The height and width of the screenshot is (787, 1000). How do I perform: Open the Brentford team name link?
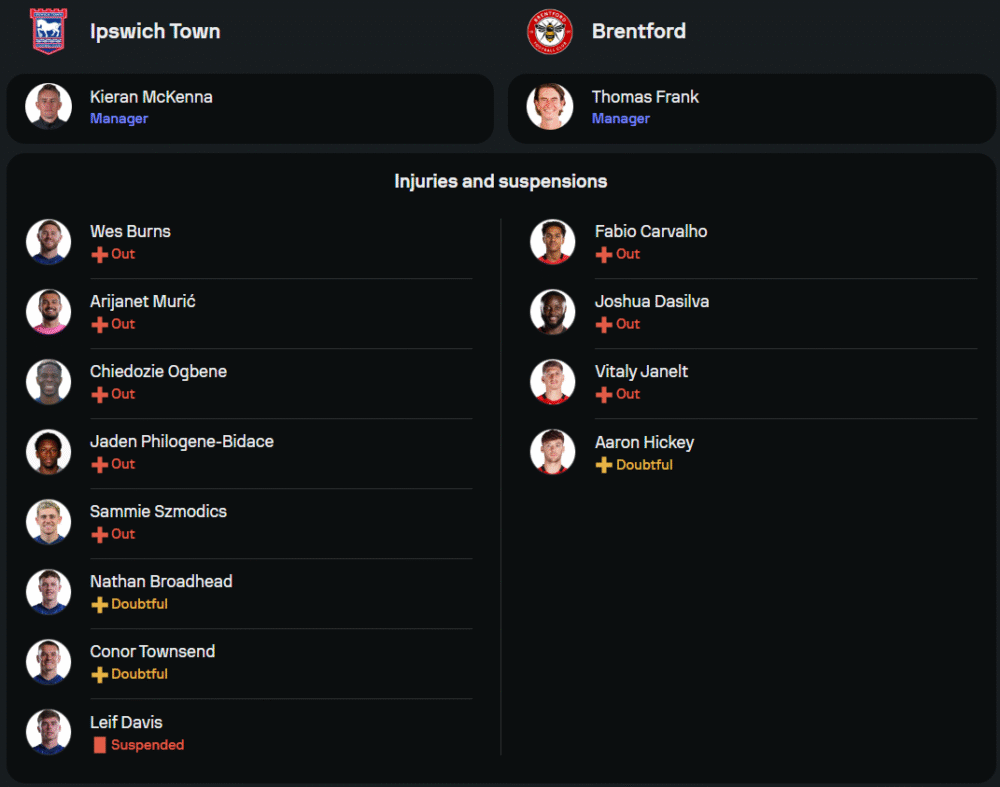click(x=639, y=31)
